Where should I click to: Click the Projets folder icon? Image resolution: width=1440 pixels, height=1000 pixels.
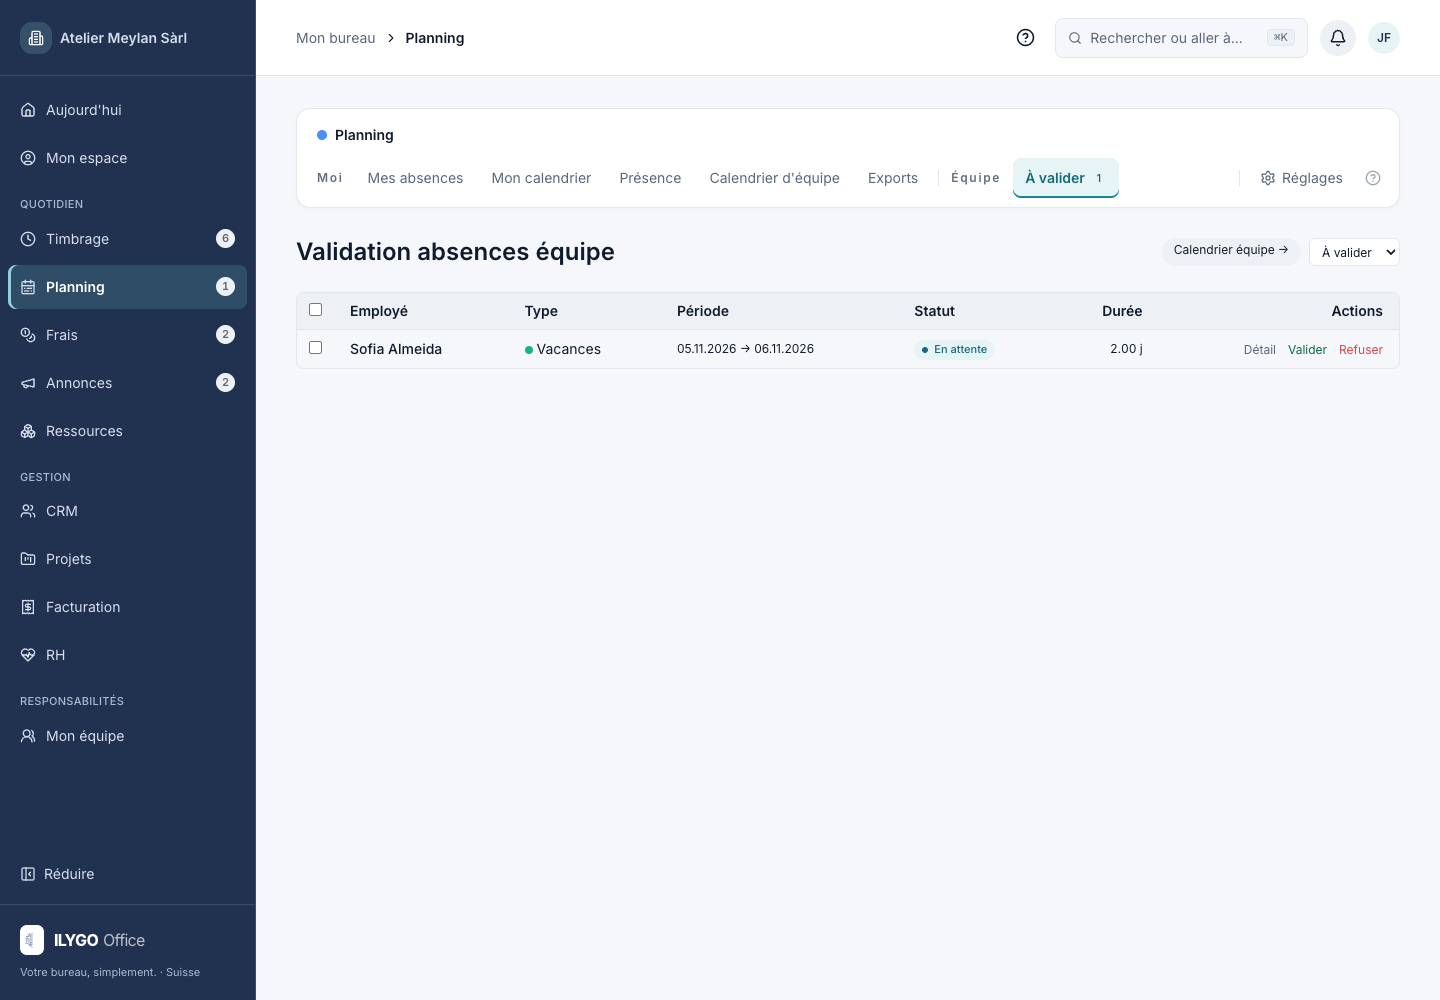[x=28, y=559]
